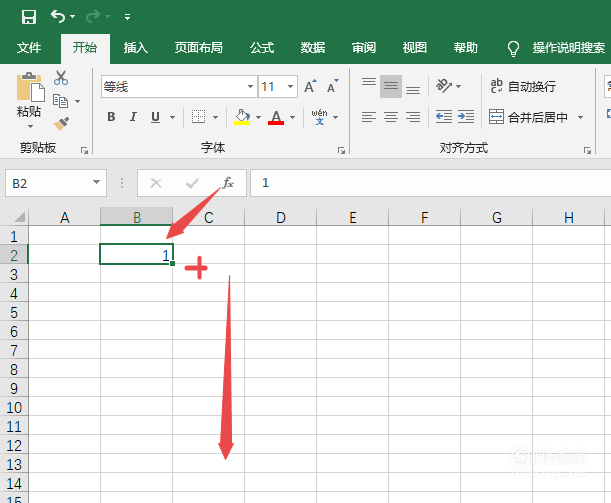The width and height of the screenshot is (611, 503).
Task: Open the 公式 tab
Action: coord(262,48)
